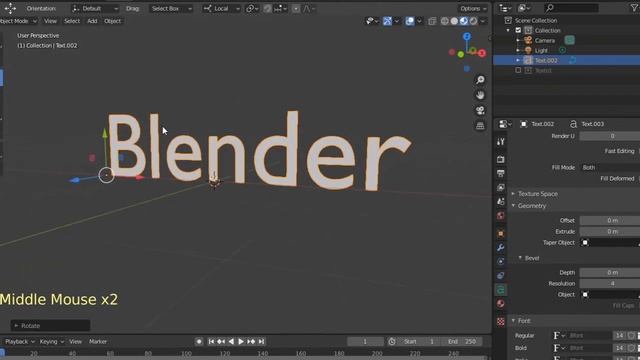Image resolution: width=640 pixels, height=360 pixels.
Task: Toggle viewport overlays button
Action: 409,21
